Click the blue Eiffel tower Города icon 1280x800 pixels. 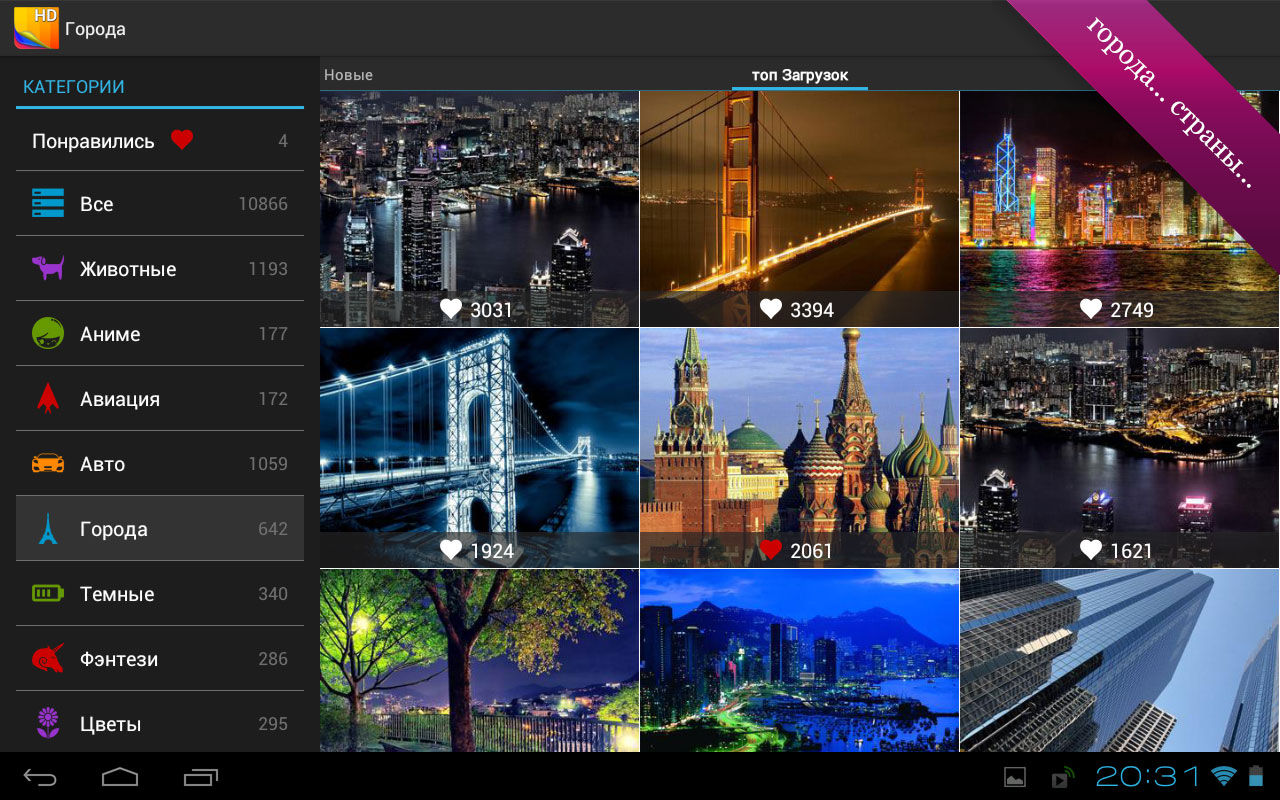48,528
